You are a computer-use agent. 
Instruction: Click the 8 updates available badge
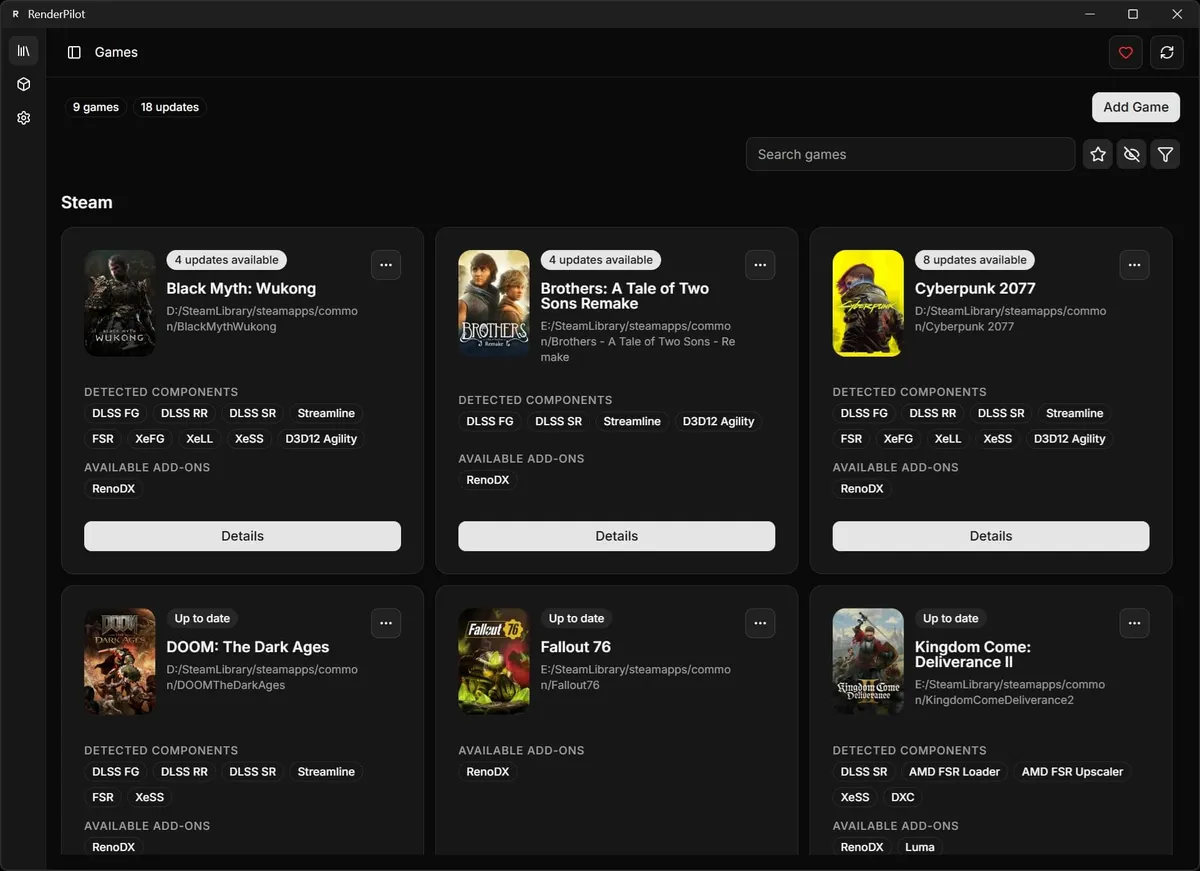(975, 260)
